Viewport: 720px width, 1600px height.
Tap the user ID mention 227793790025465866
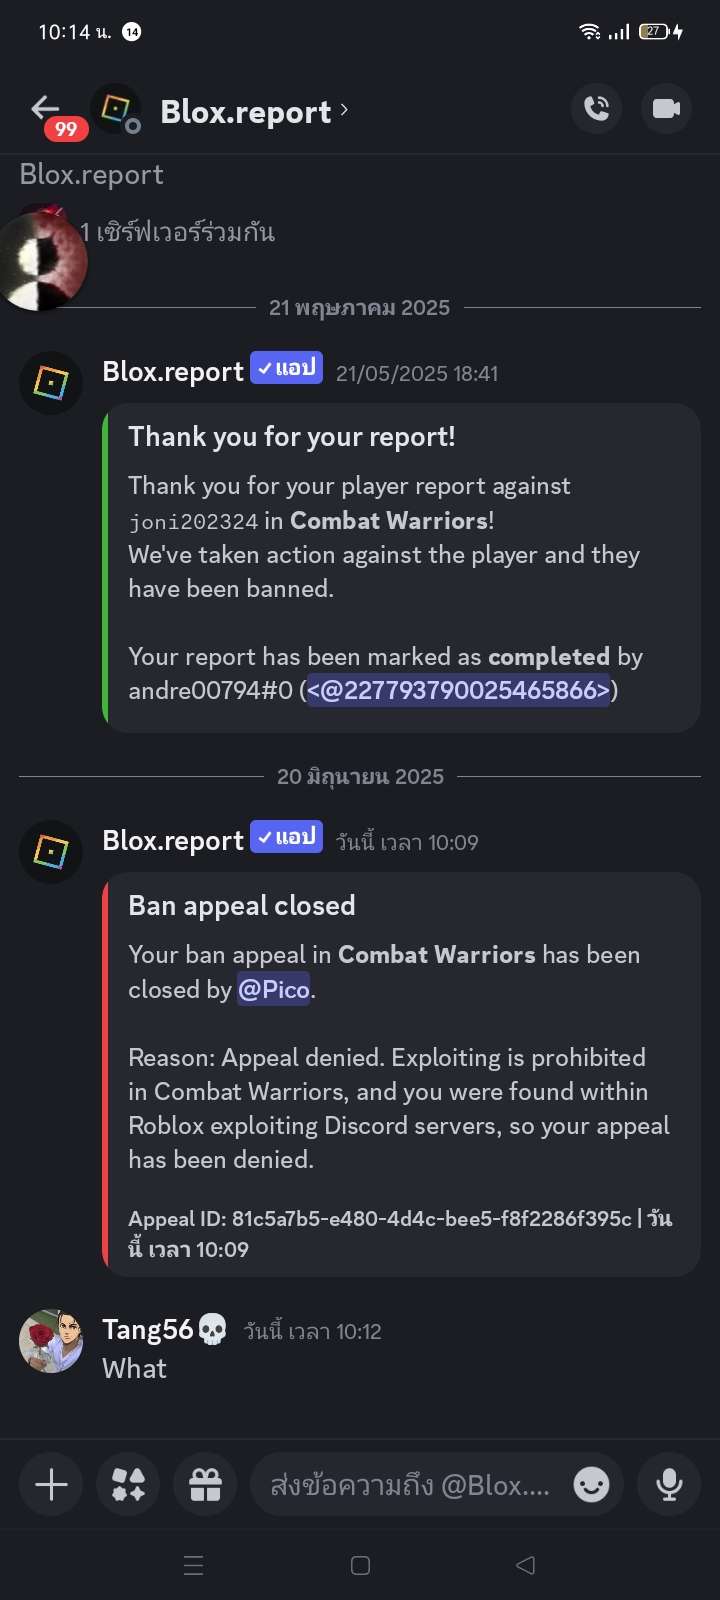pyautogui.click(x=458, y=690)
